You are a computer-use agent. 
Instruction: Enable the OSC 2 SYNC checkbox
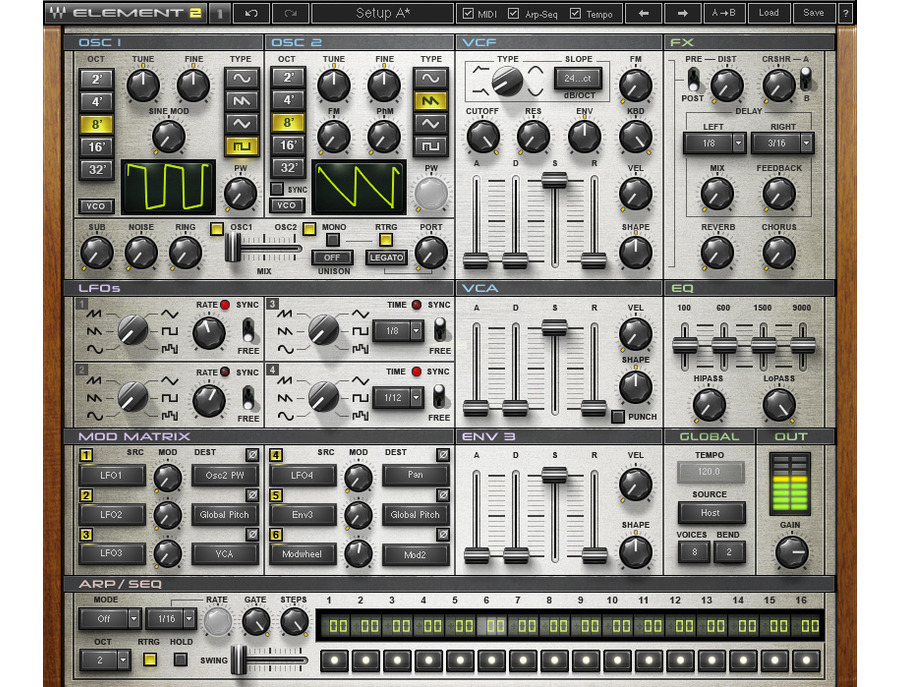pyautogui.click(x=277, y=188)
